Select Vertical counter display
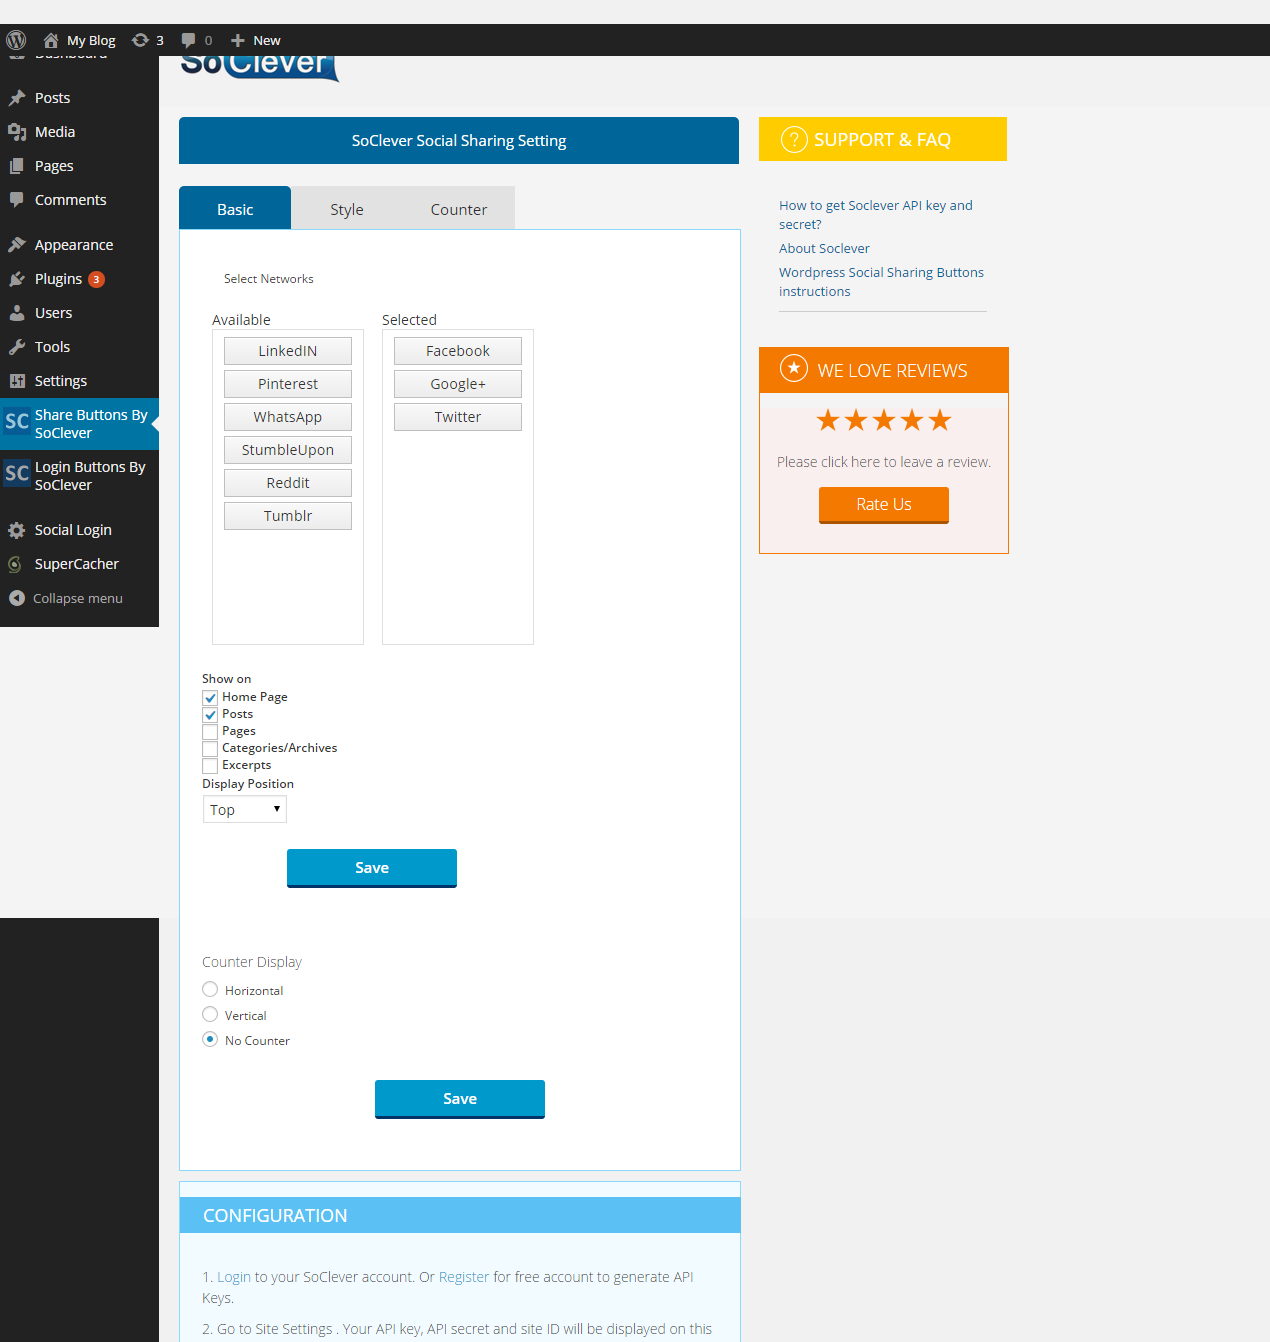 point(210,1014)
